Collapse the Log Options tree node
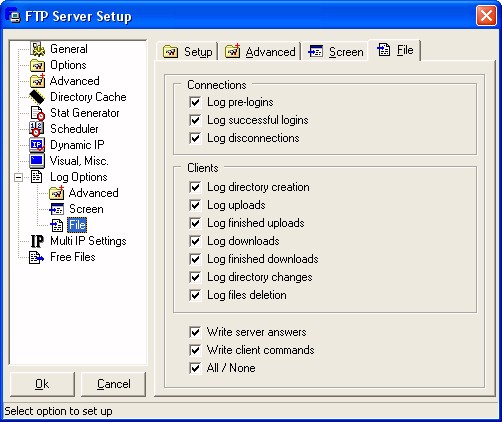The width and height of the screenshot is (502, 422). [x=19, y=177]
